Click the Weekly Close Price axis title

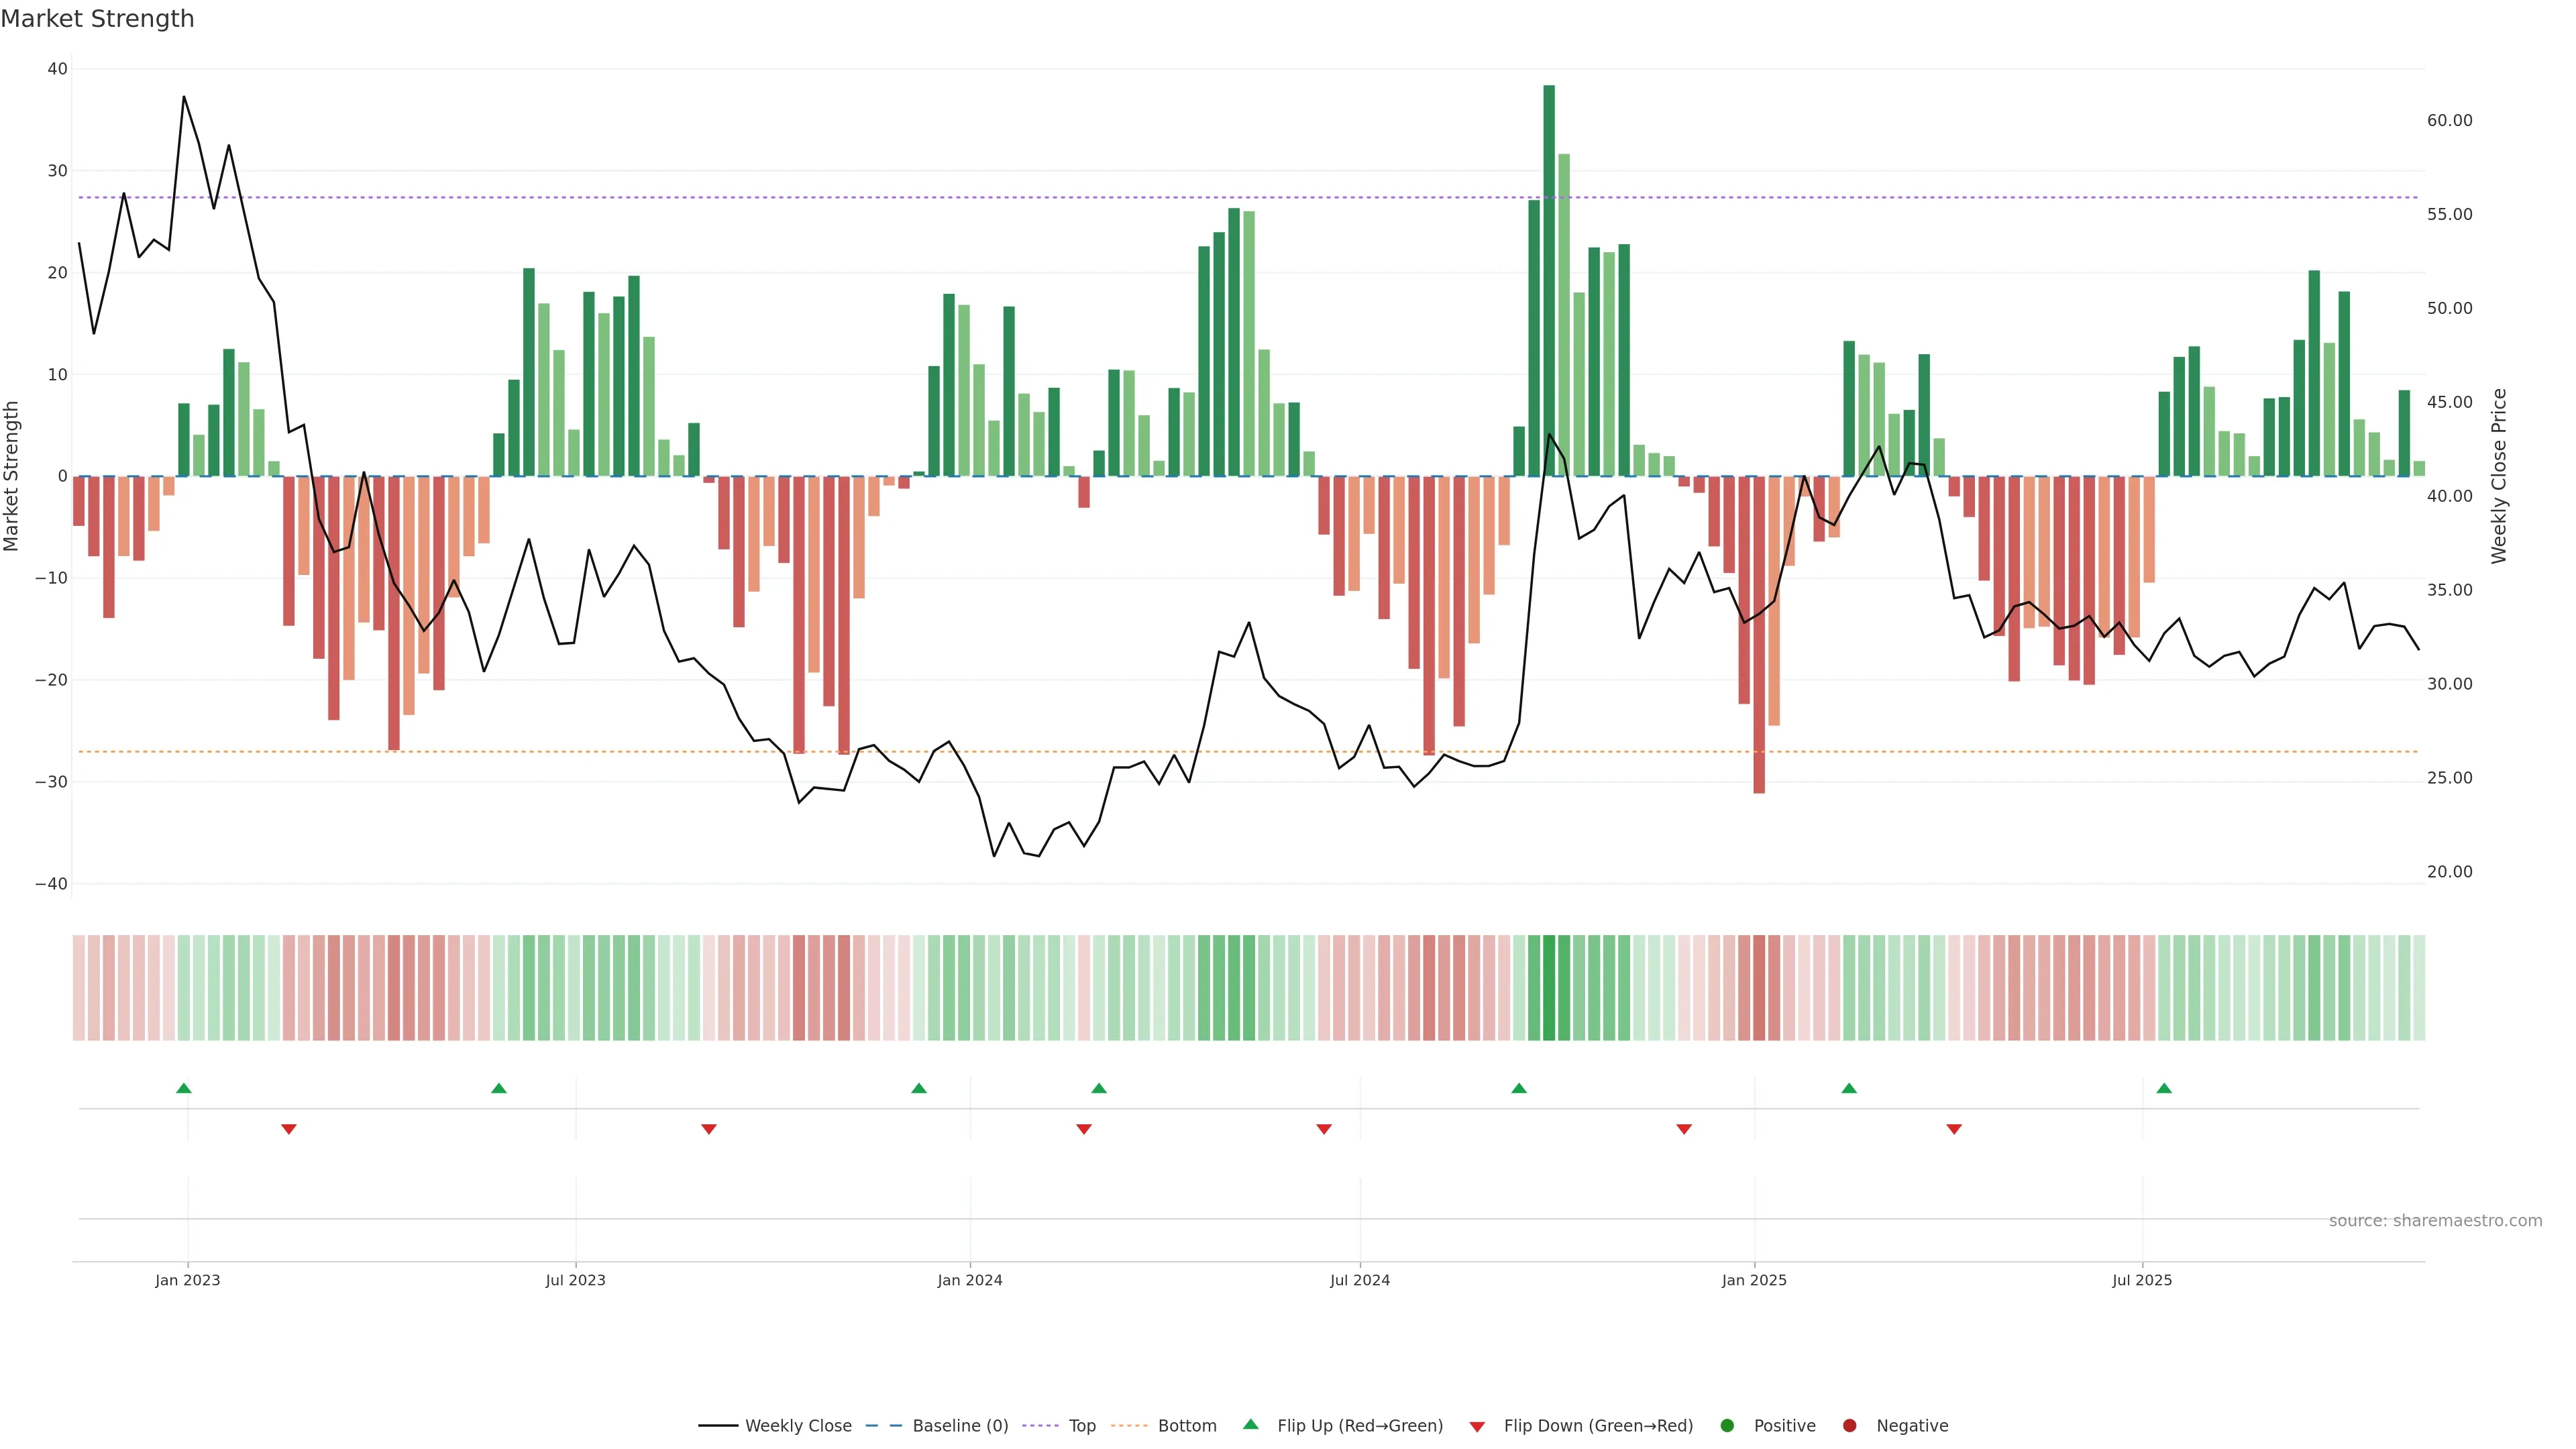[2499, 476]
